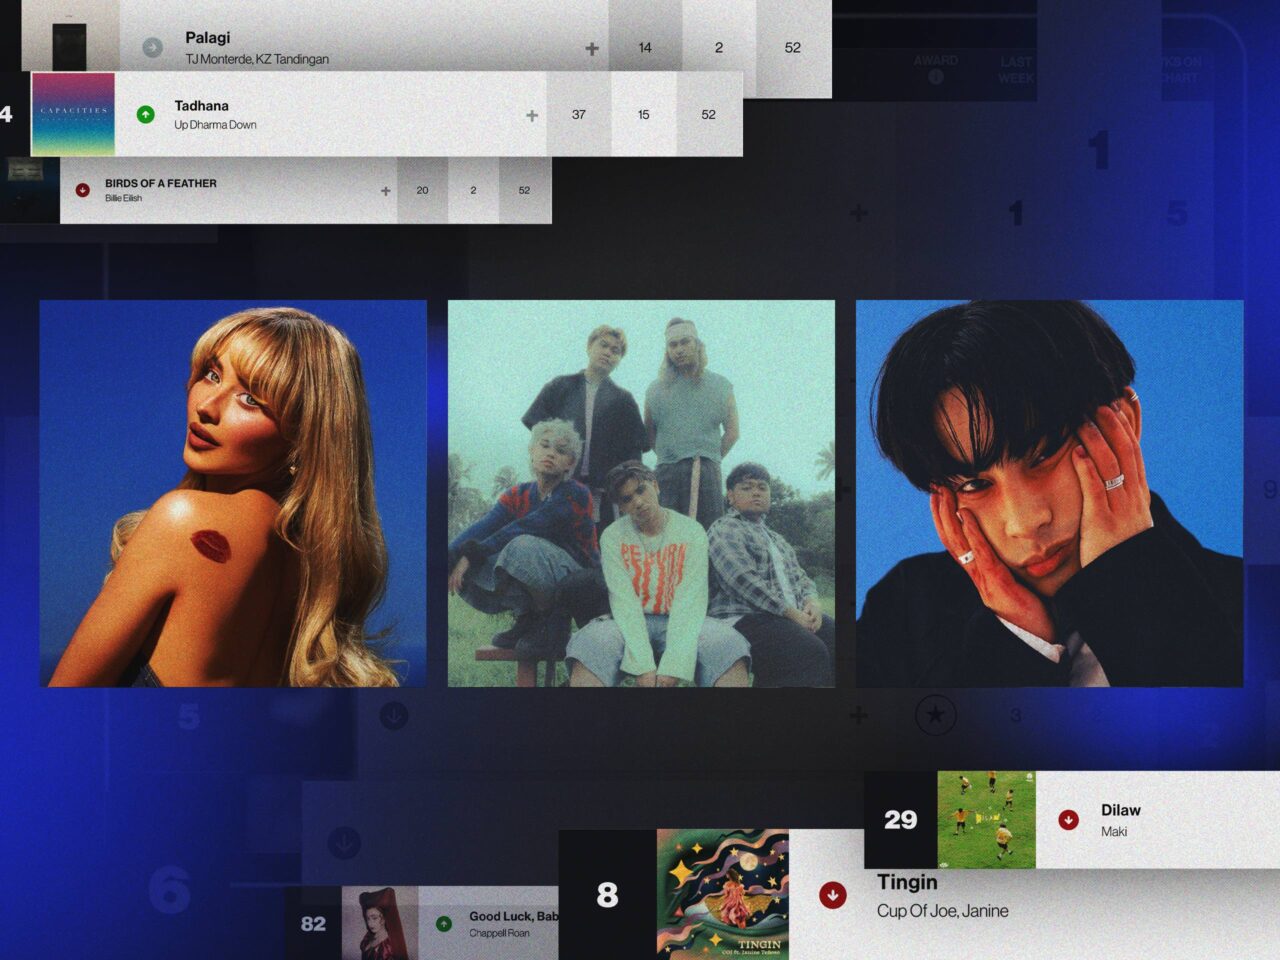1280x960 pixels.
Task: Open the Tingin album artwork
Action: click(722, 894)
